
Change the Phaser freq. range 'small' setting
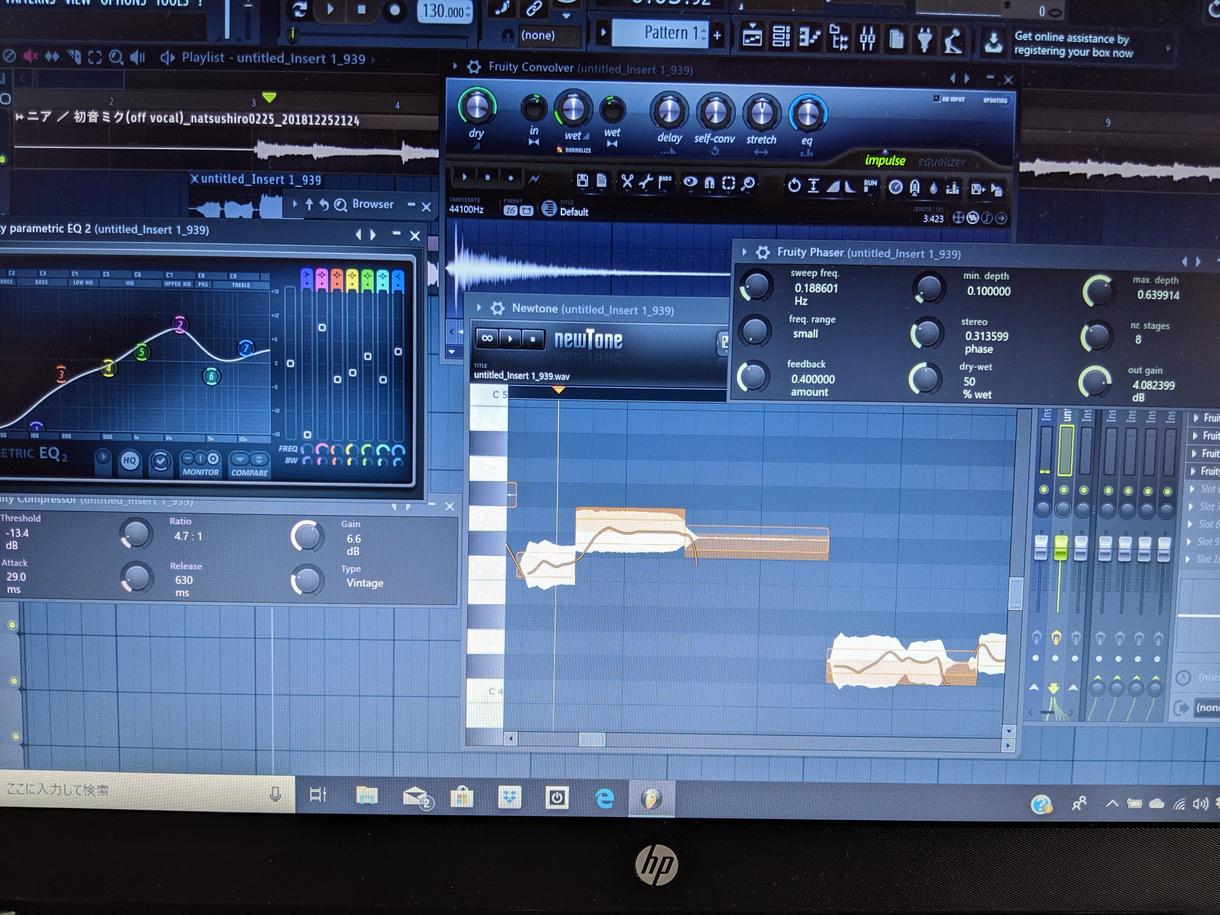pyautogui.click(x=805, y=334)
